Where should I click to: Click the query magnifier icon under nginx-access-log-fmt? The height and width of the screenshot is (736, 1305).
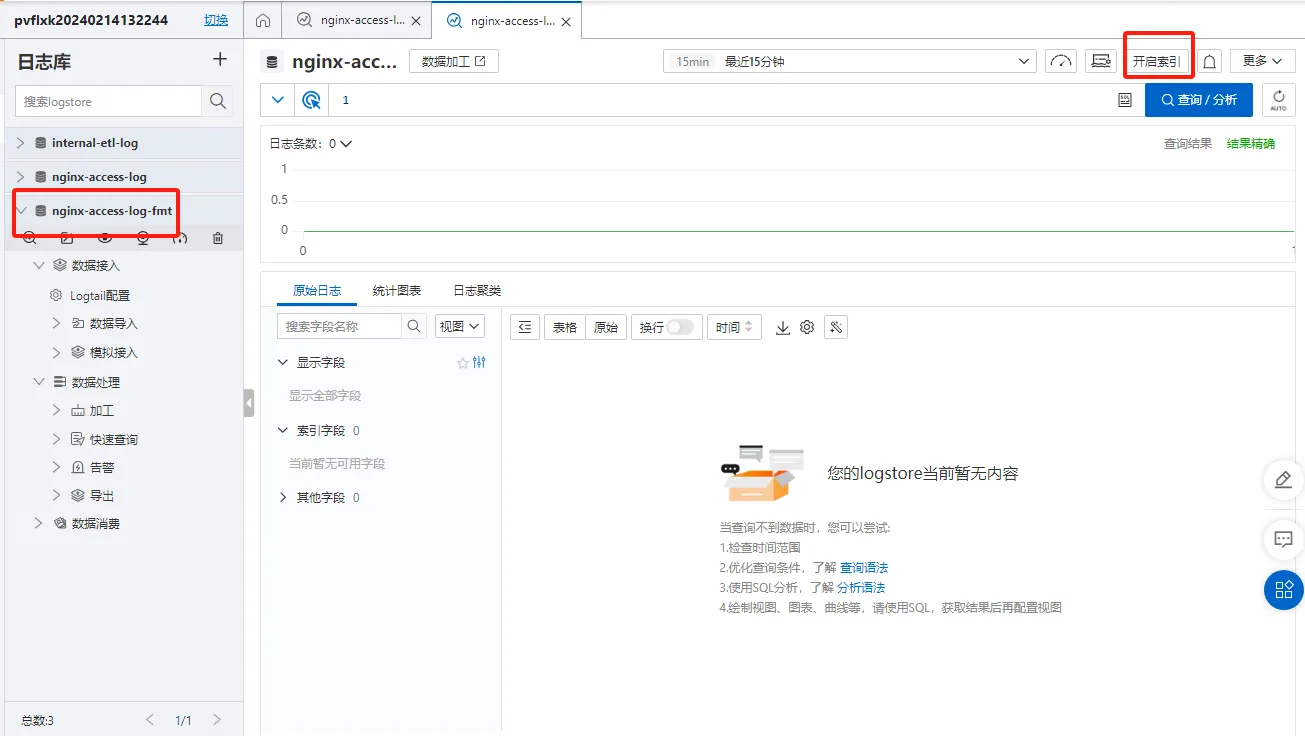click(x=30, y=238)
